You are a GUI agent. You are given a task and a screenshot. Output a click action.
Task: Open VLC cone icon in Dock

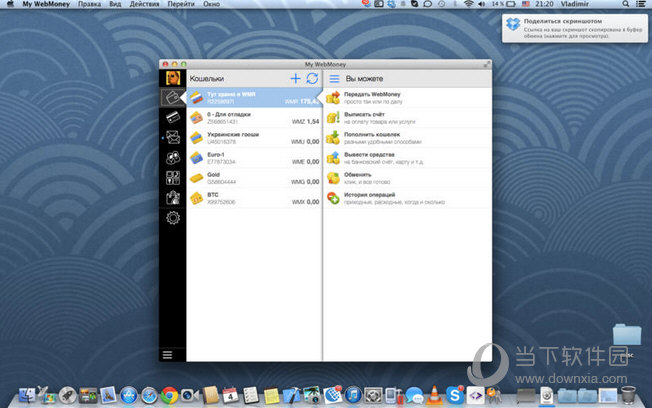click(434, 395)
